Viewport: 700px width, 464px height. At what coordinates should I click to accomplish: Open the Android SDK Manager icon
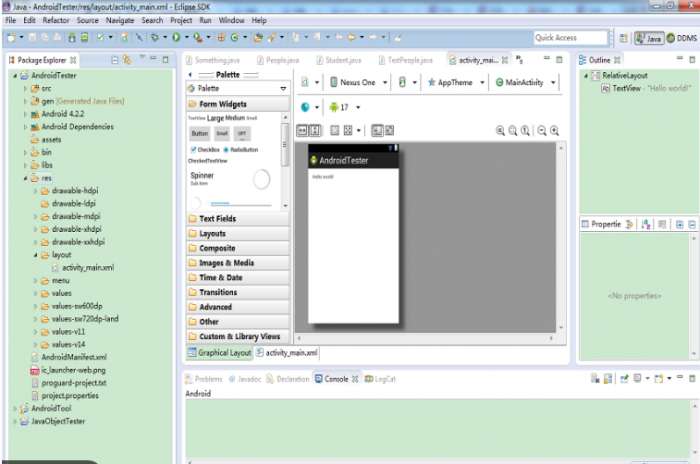[x=72, y=38]
